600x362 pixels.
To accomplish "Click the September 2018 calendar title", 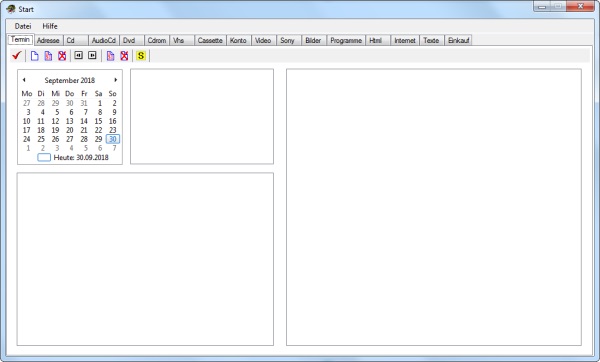I will [70, 80].
